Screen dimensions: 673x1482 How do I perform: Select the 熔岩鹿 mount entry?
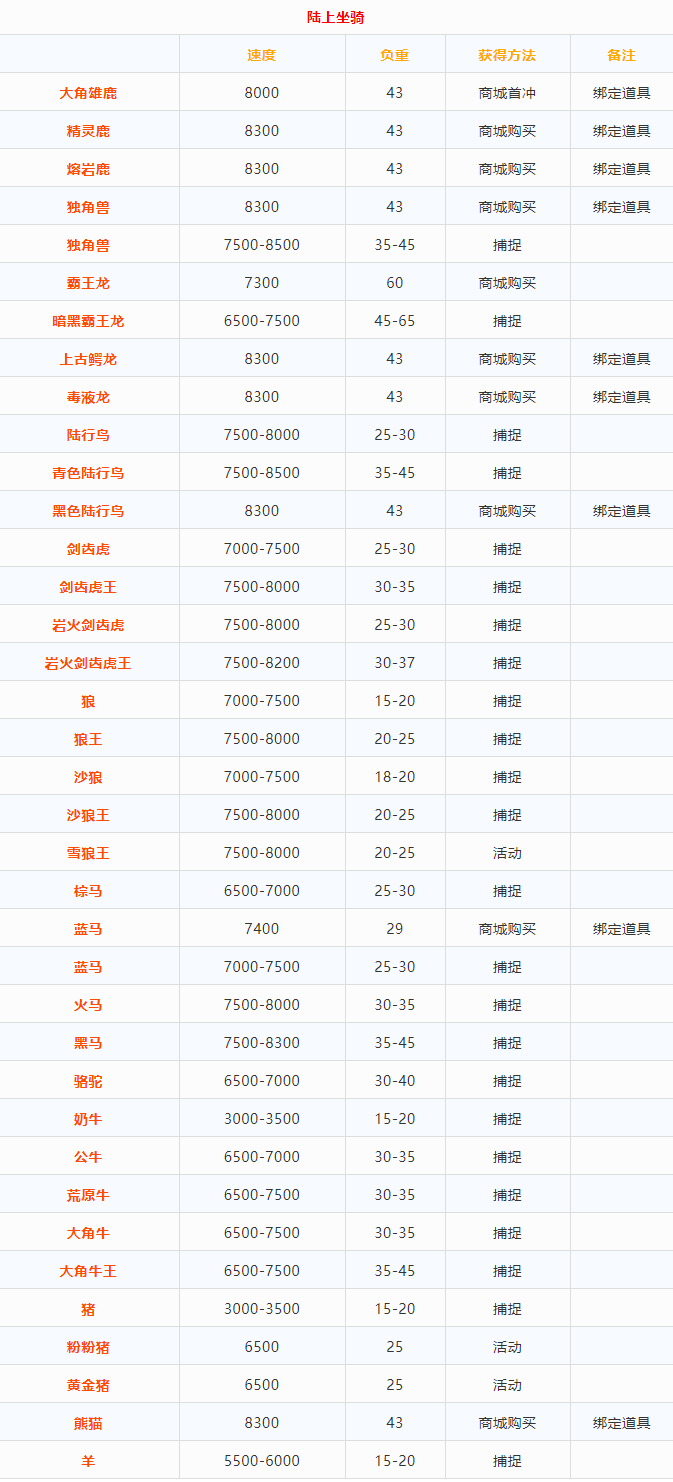point(88,169)
